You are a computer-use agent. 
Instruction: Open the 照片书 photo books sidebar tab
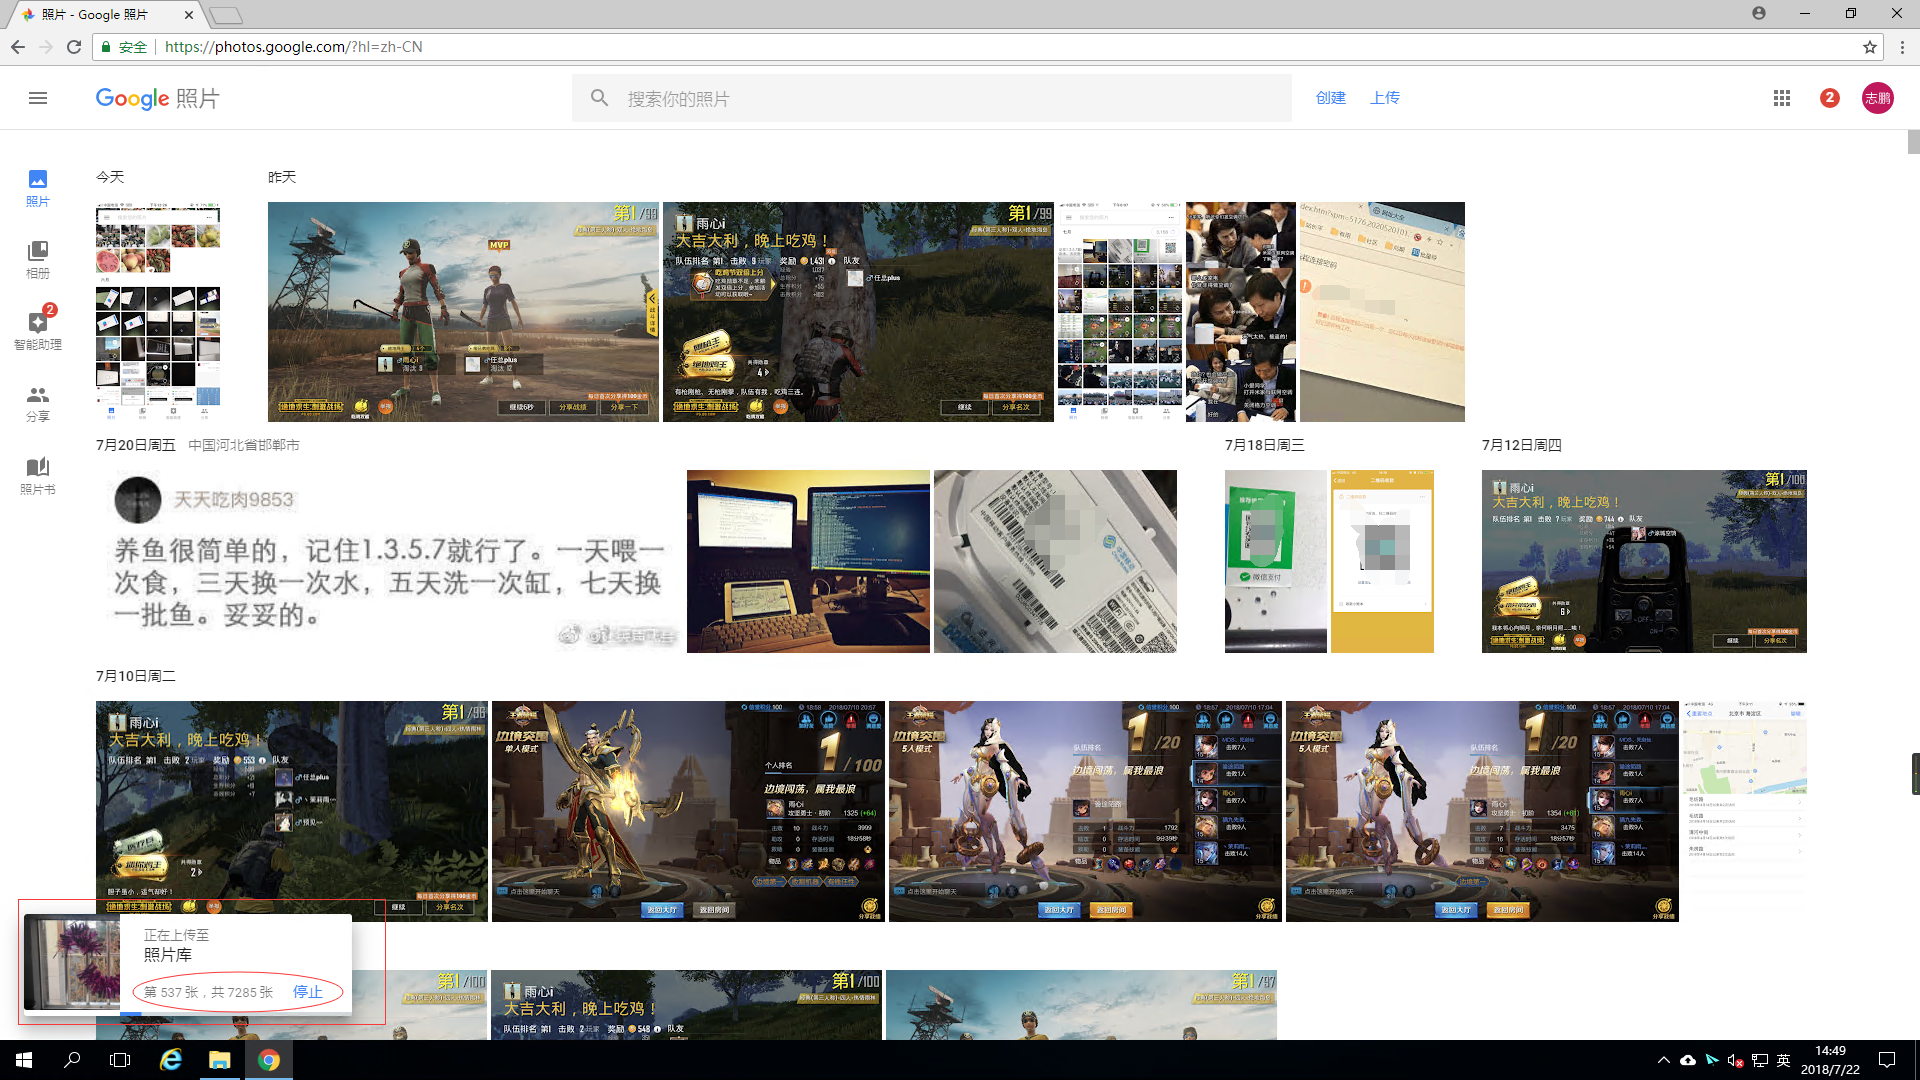(38, 476)
